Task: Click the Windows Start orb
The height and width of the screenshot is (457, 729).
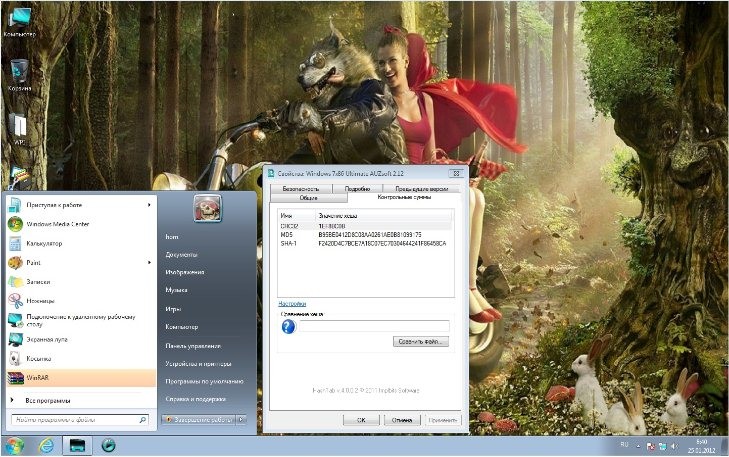Action: coord(15,446)
